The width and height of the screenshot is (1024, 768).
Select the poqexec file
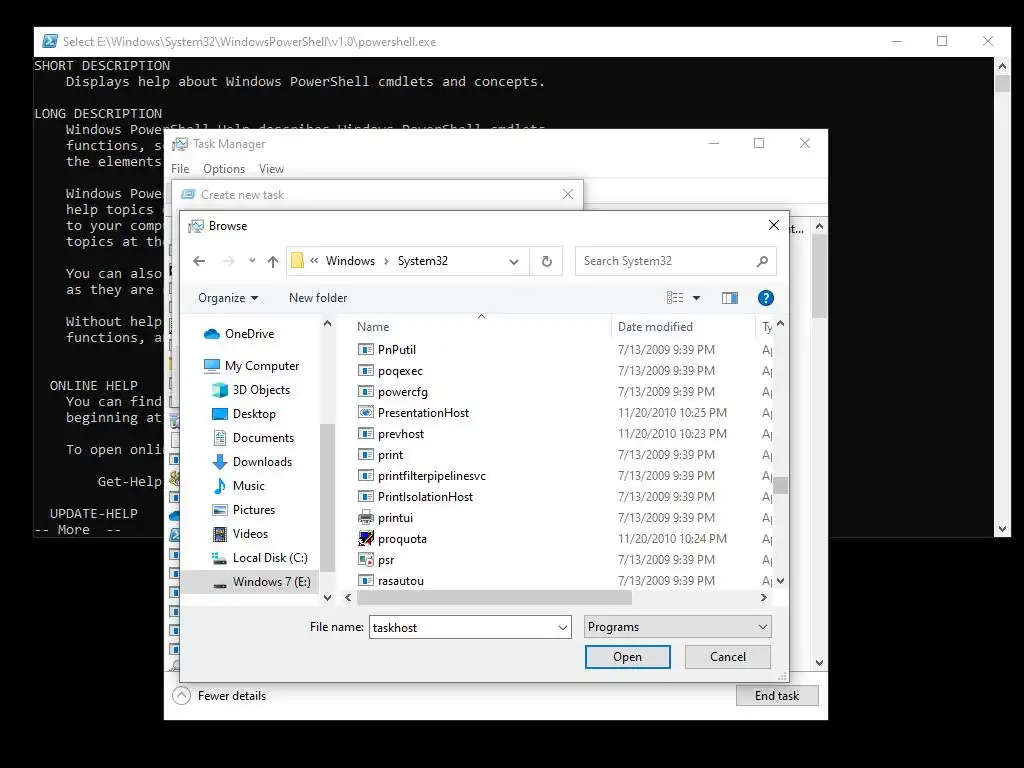(400, 371)
